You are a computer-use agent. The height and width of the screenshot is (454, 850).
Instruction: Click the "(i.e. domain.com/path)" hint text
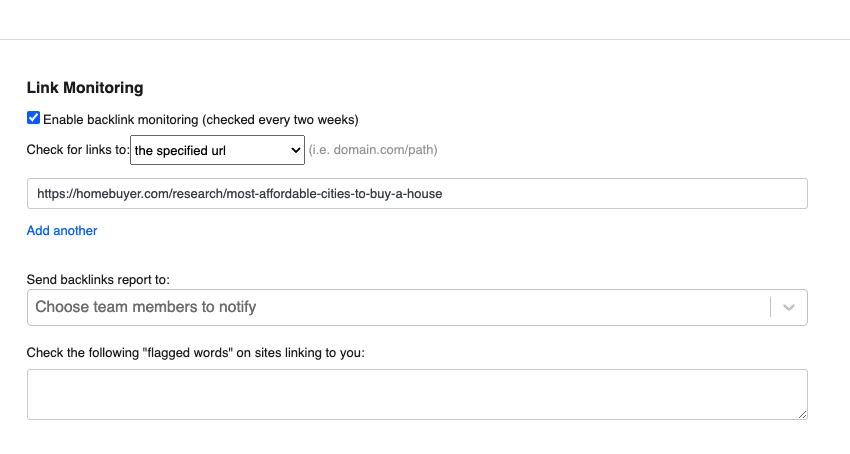[x=373, y=151]
